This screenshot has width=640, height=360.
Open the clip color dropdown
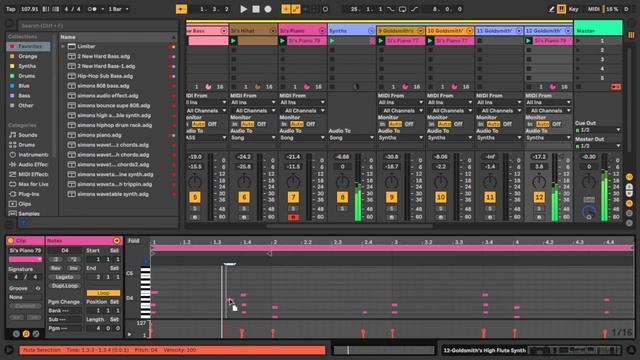[25, 259]
